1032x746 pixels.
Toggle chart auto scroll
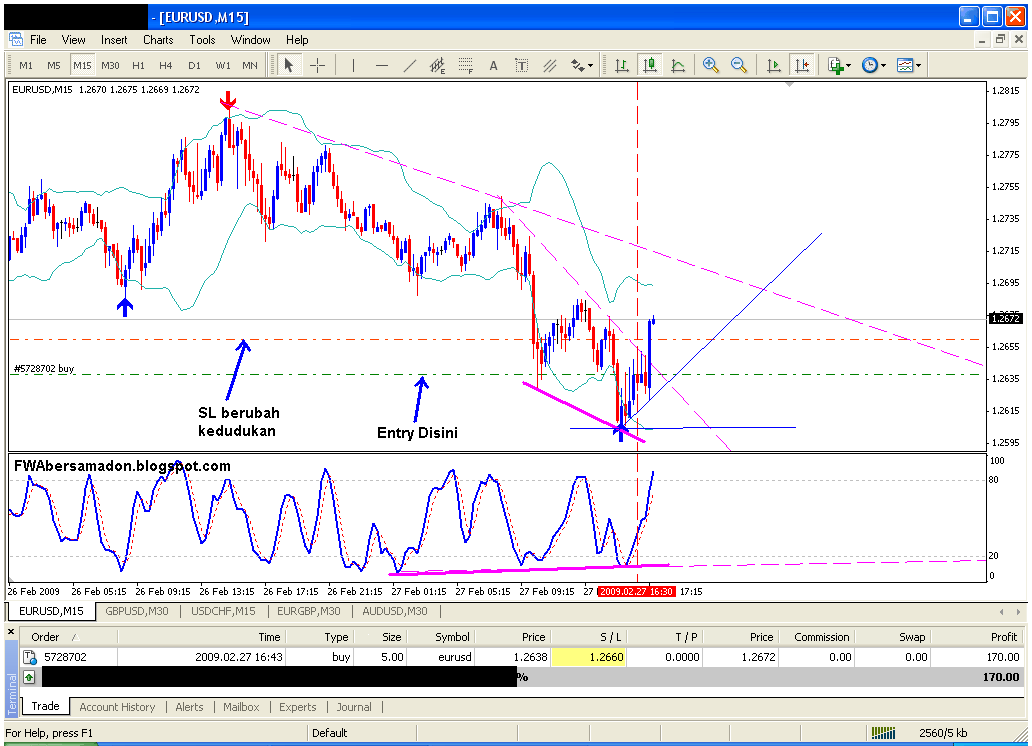(x=774, y=65)
